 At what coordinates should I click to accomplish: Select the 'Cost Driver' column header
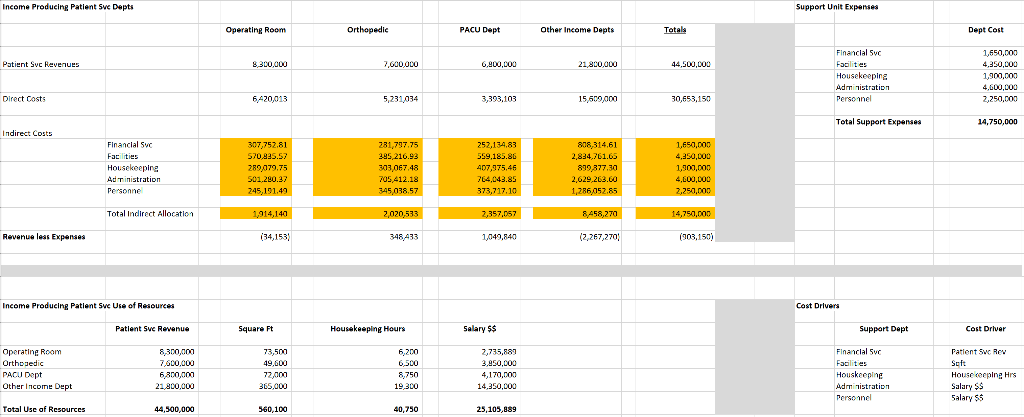pos(986,328)
